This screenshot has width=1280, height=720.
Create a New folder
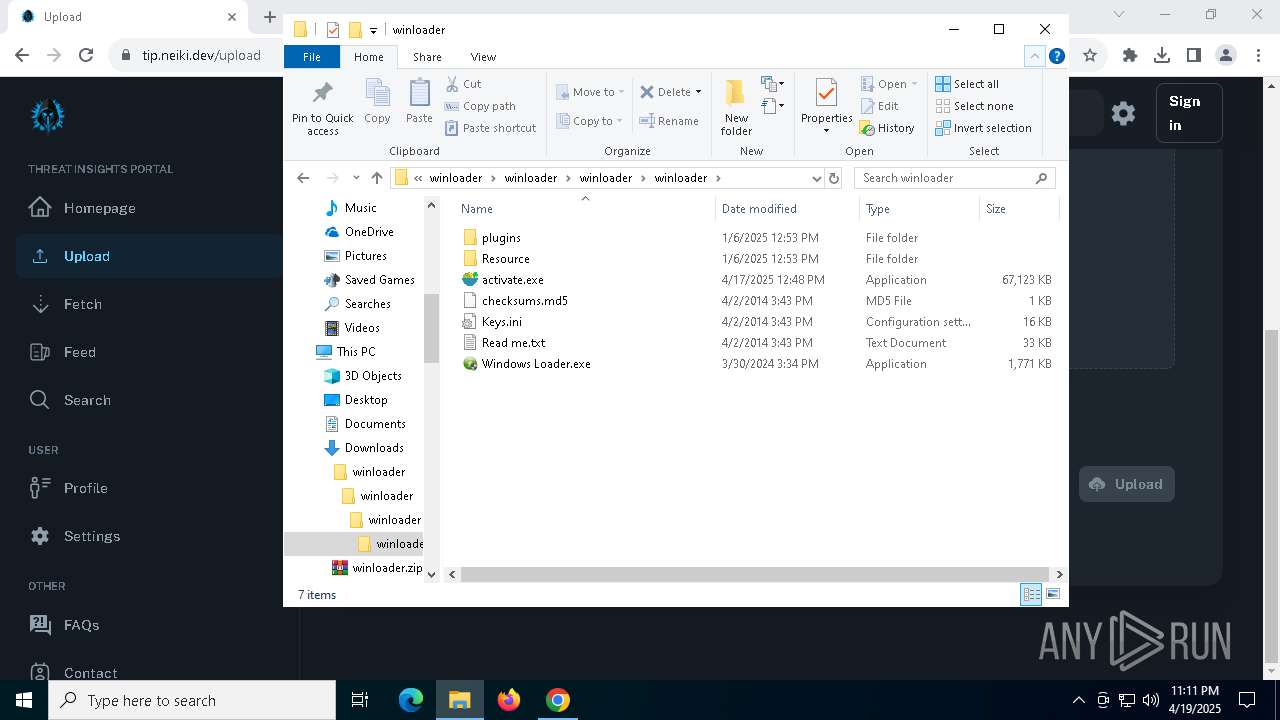coord(736,108)
